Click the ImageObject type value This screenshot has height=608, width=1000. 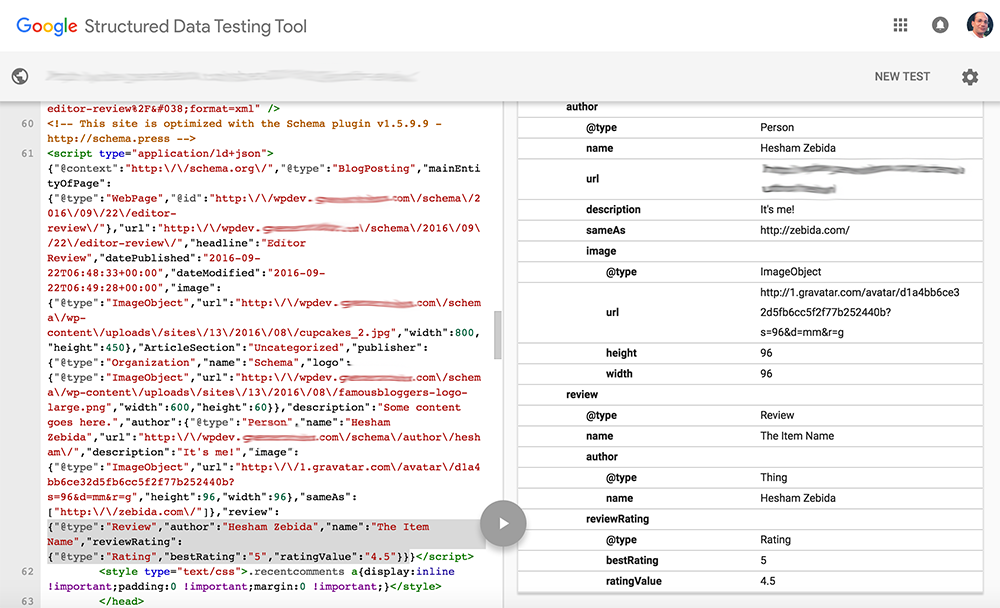point(790,272)
